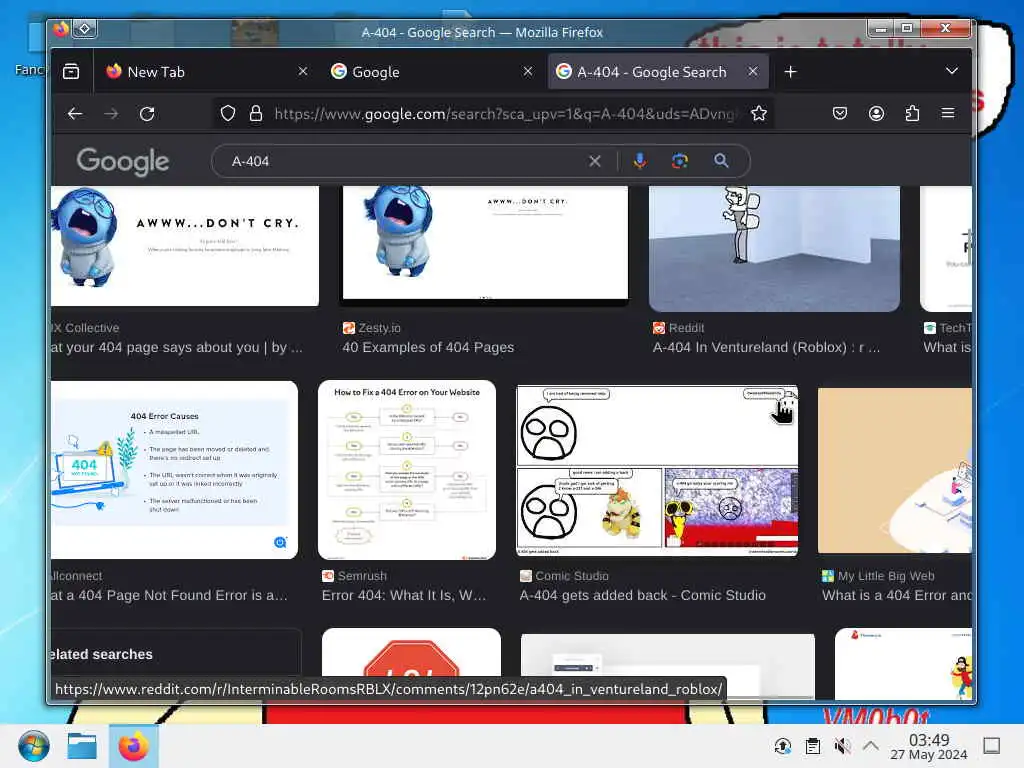Image resolution: width=1024 pixels, height=768 pixels.
Task: Open the clipboard tray icon
Action: click(x=813, y=746)
